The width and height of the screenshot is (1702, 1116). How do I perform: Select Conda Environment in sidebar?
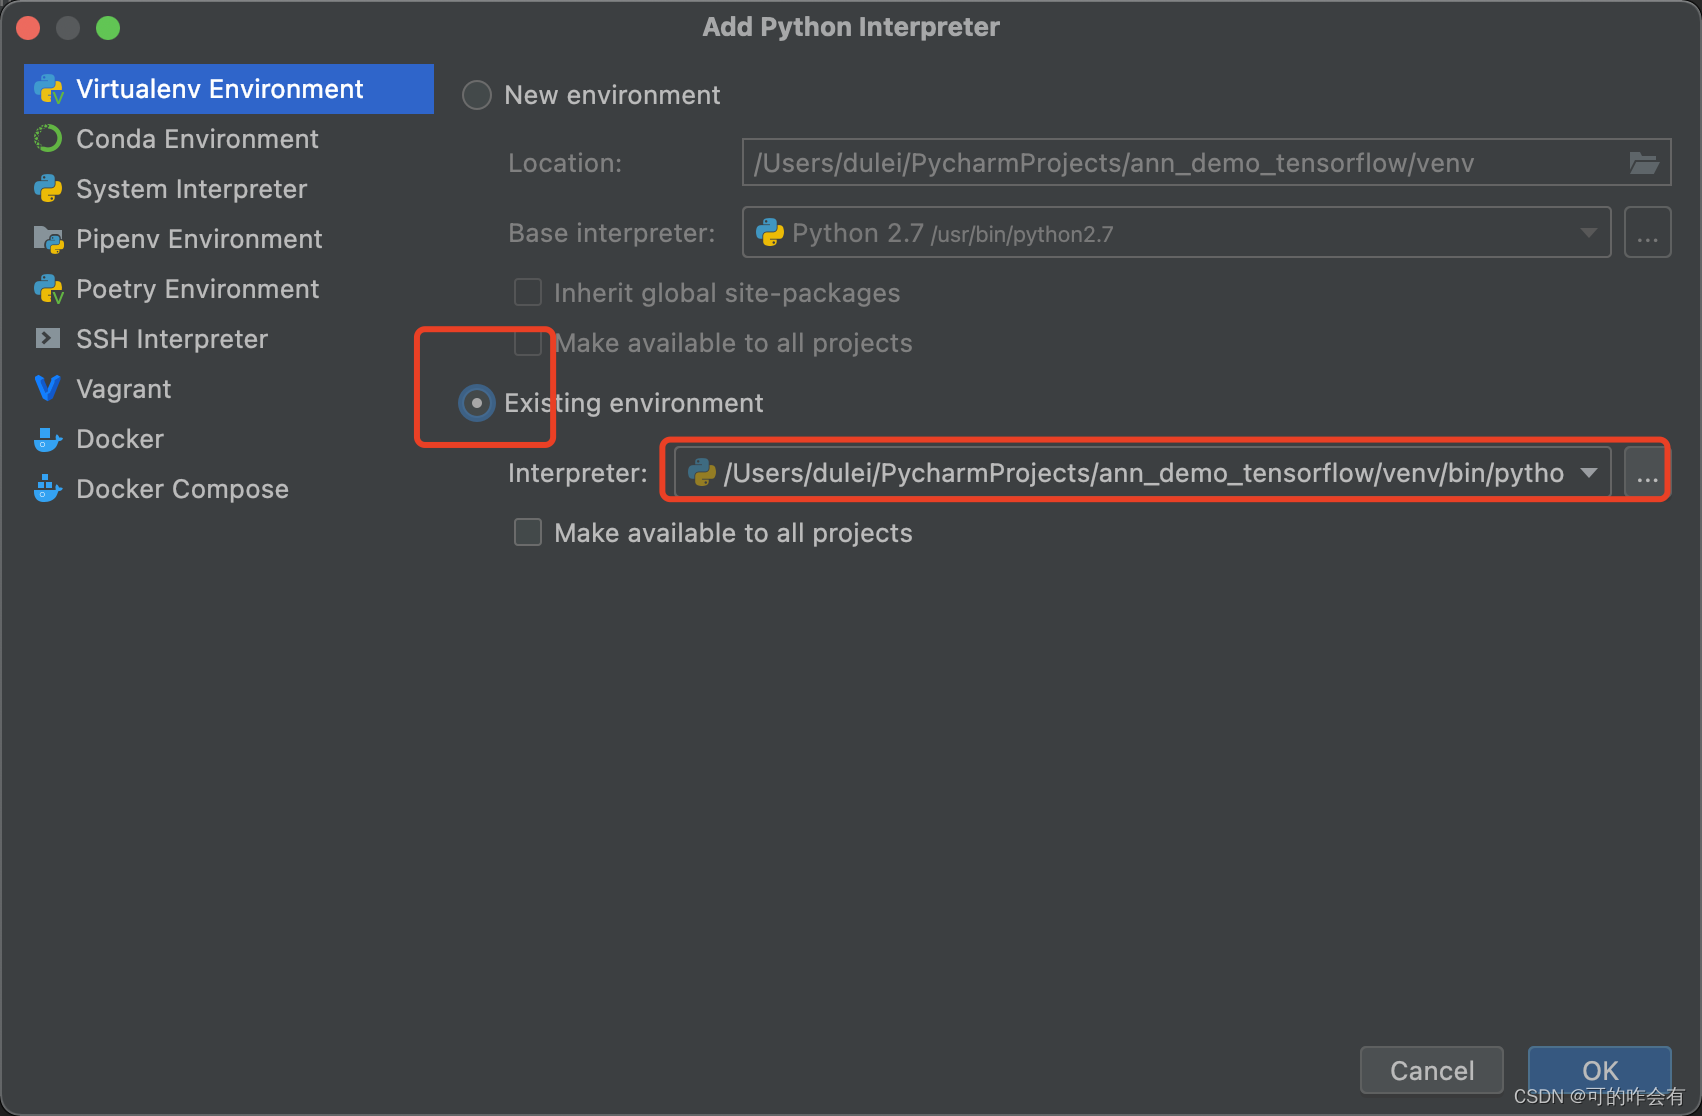pyautogui.click(x=229, y=139)
